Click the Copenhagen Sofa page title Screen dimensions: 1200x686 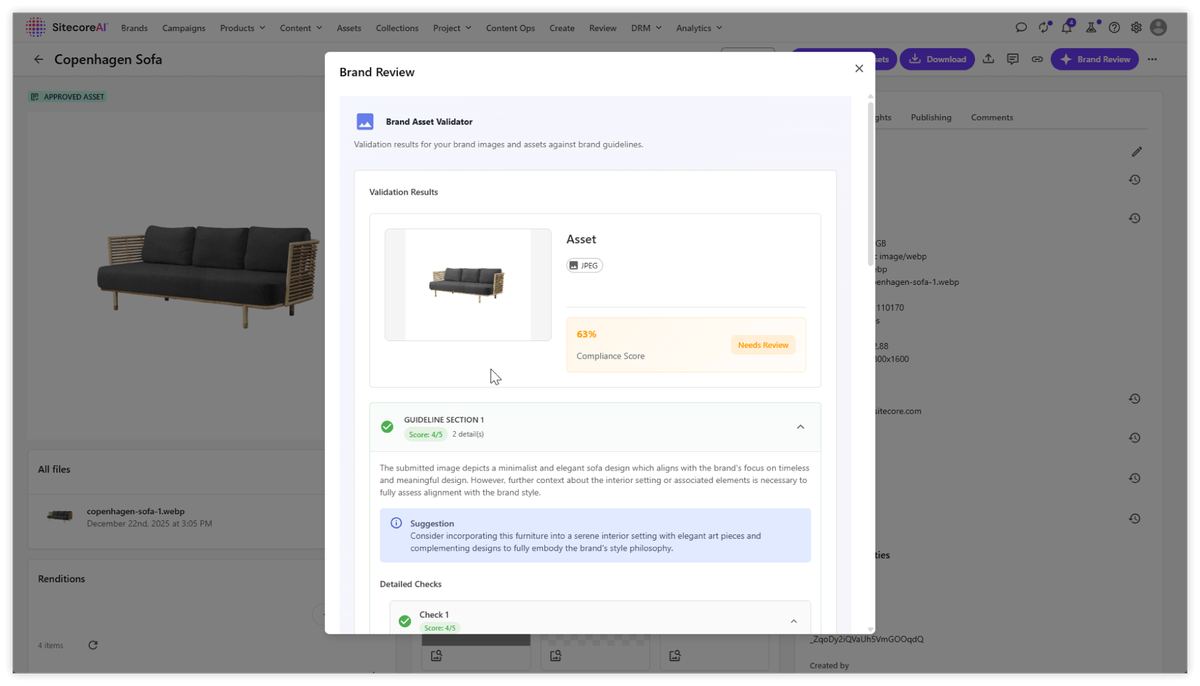[x=108, y=59]
